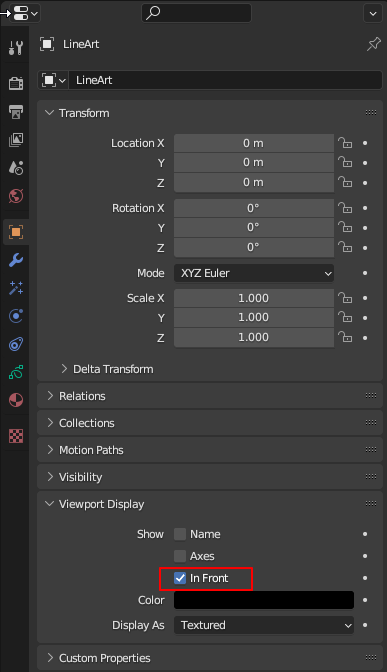387x672 pixels.
Task: Lock Rotation Y
Action: 345,228
